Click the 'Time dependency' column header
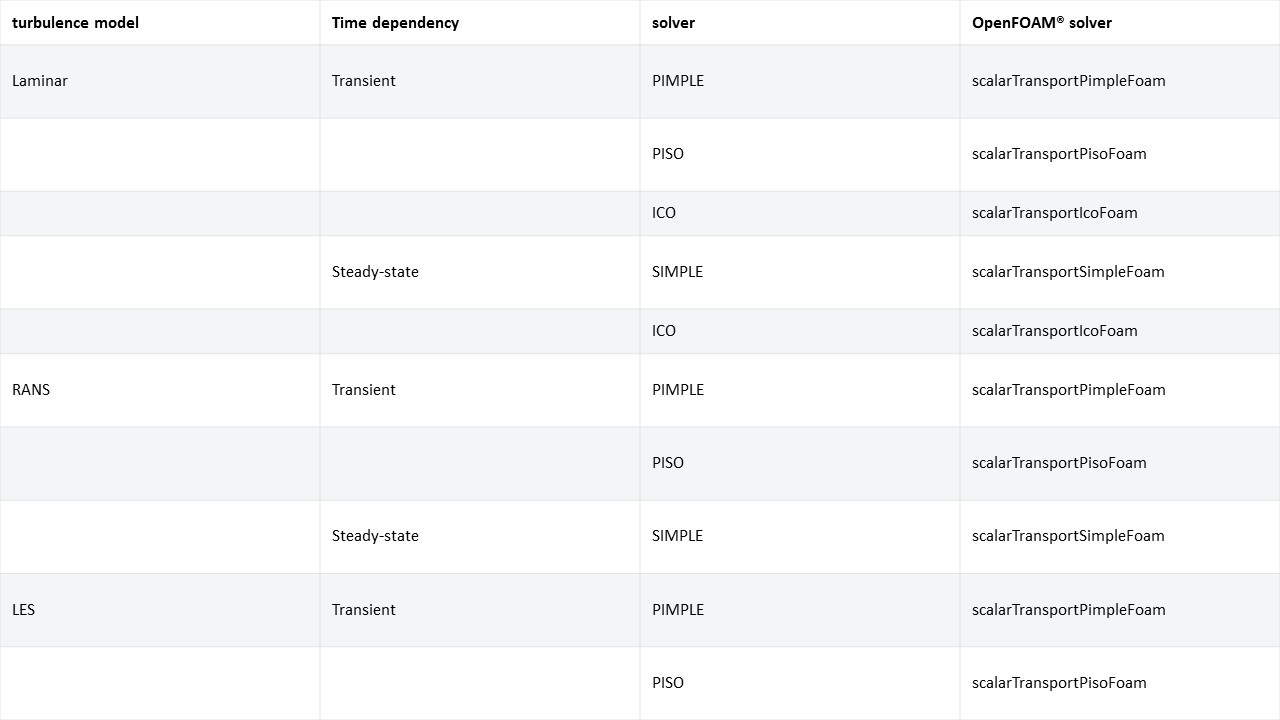This screenshot has height=720, width=1280. [x=395, y=22]
